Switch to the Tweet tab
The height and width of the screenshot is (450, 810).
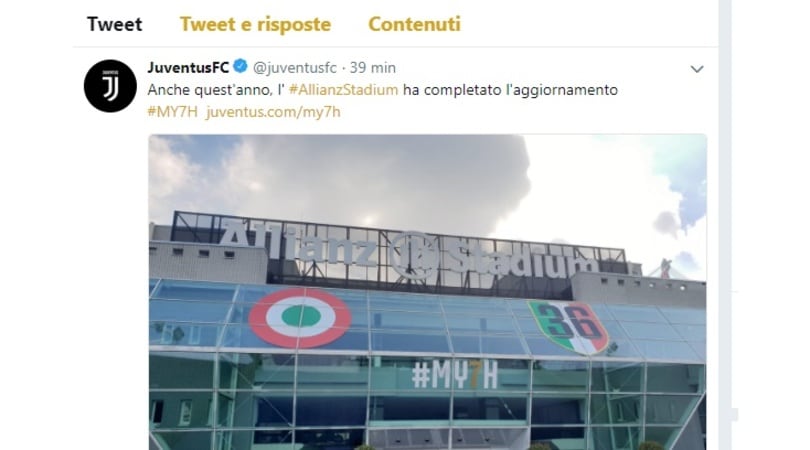pyautogui.click(x=114, y=24)
